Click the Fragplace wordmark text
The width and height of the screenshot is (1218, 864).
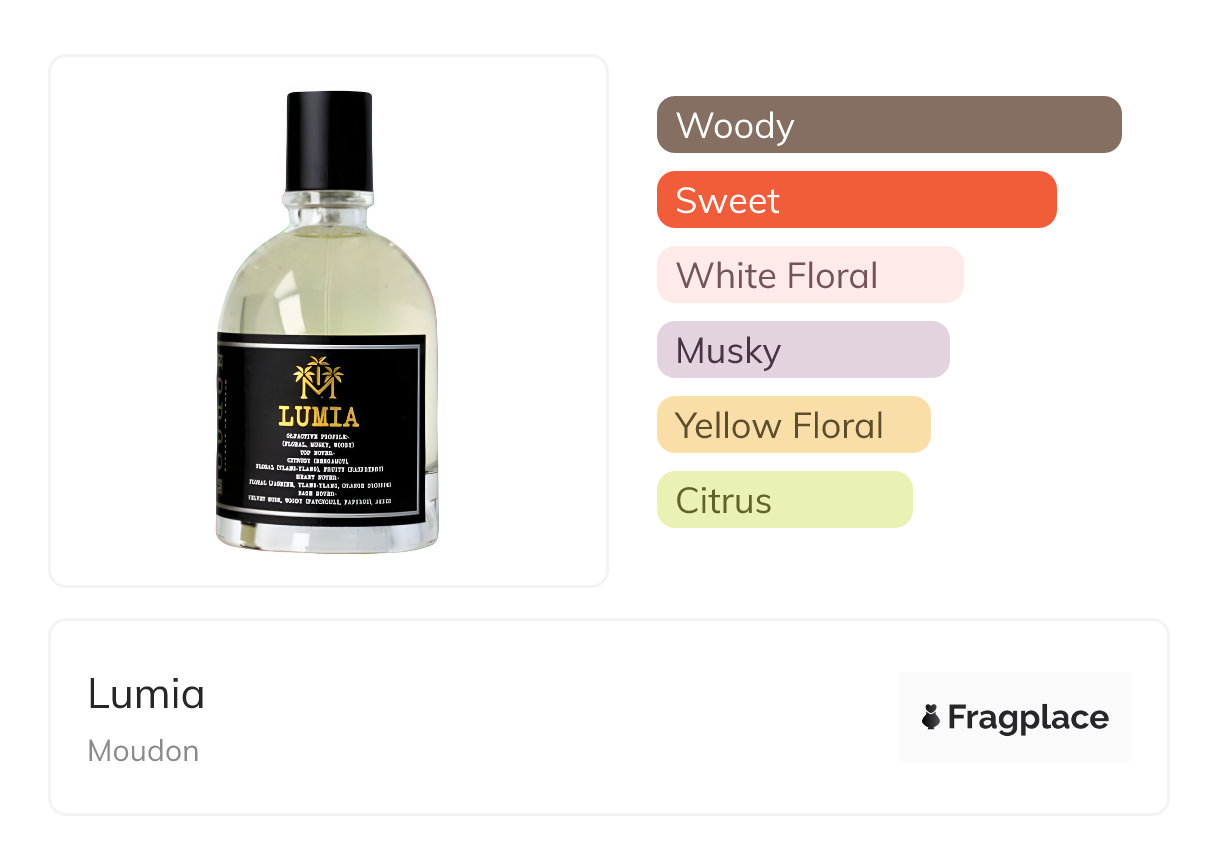pyautogui.click(x=1028, y=717)
